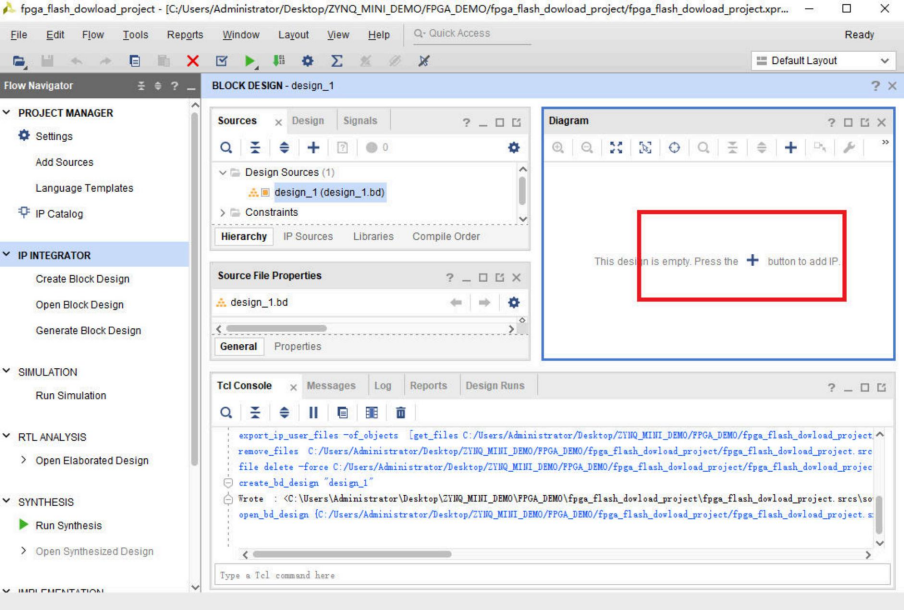Switch to the Messages tab
The image size is (904, 610).
point(330,386)
